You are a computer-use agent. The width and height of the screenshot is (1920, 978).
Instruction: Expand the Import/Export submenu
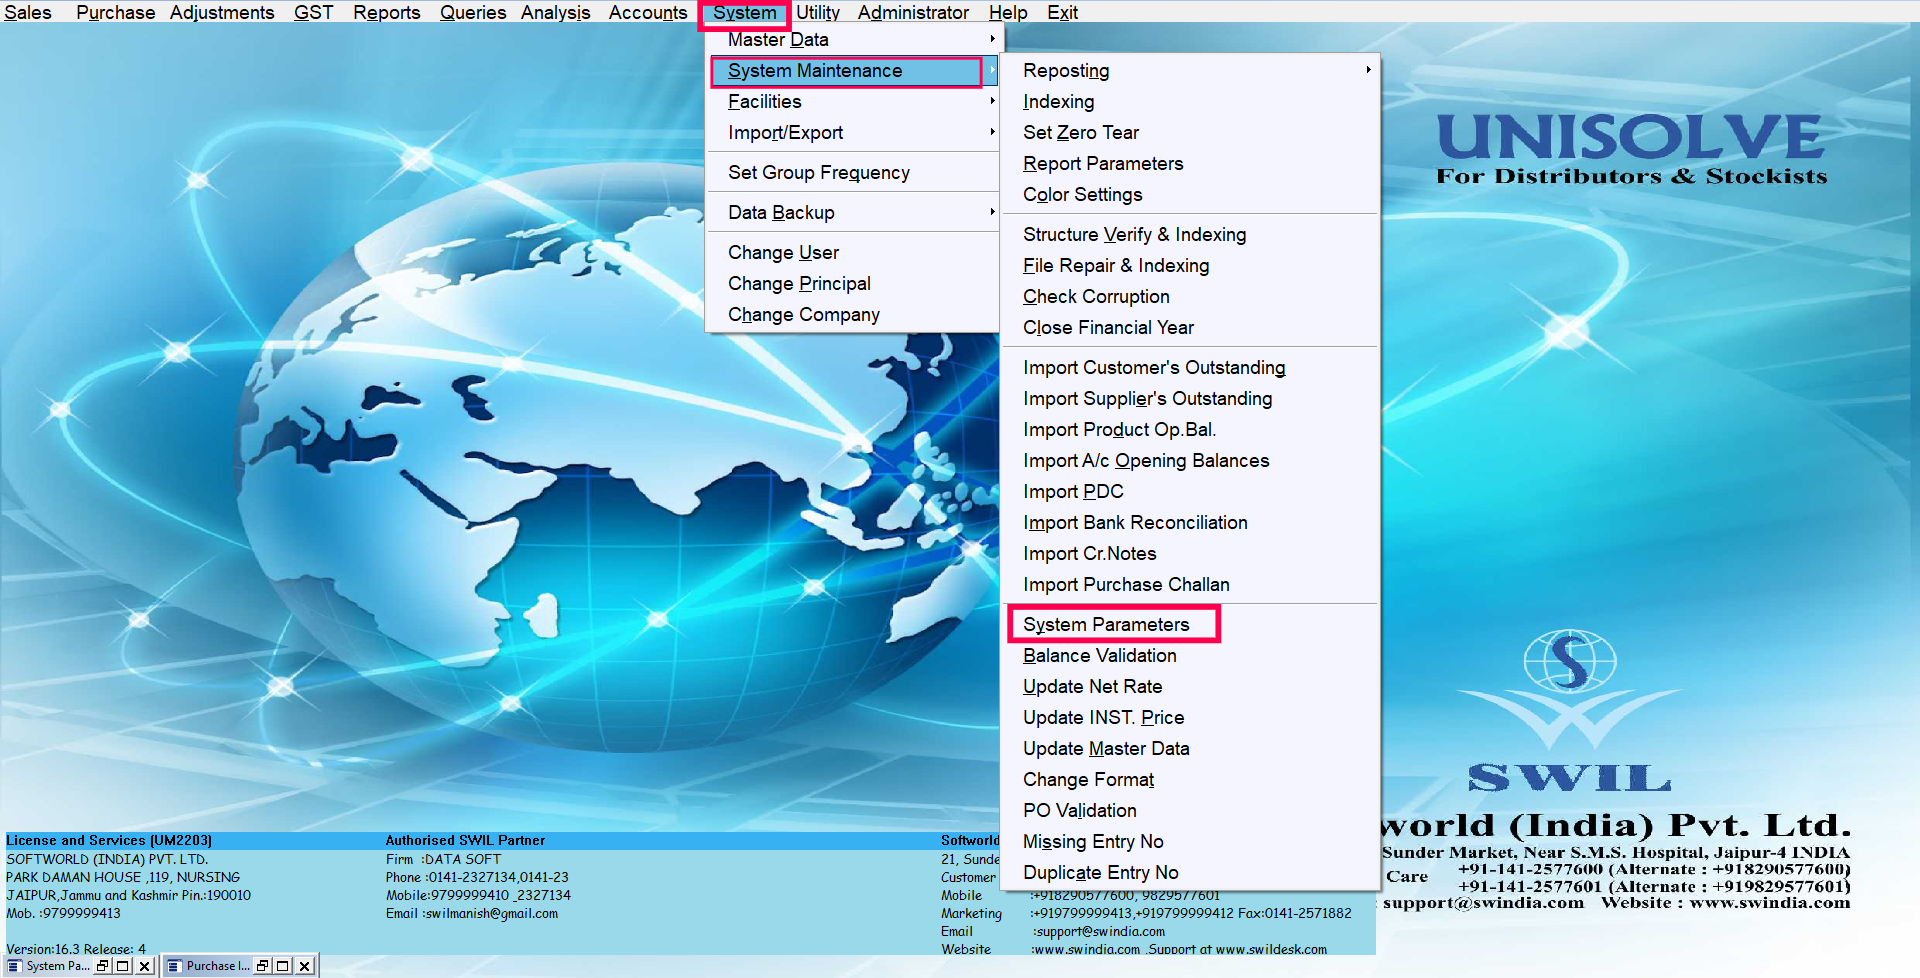[x=853, y=133]
